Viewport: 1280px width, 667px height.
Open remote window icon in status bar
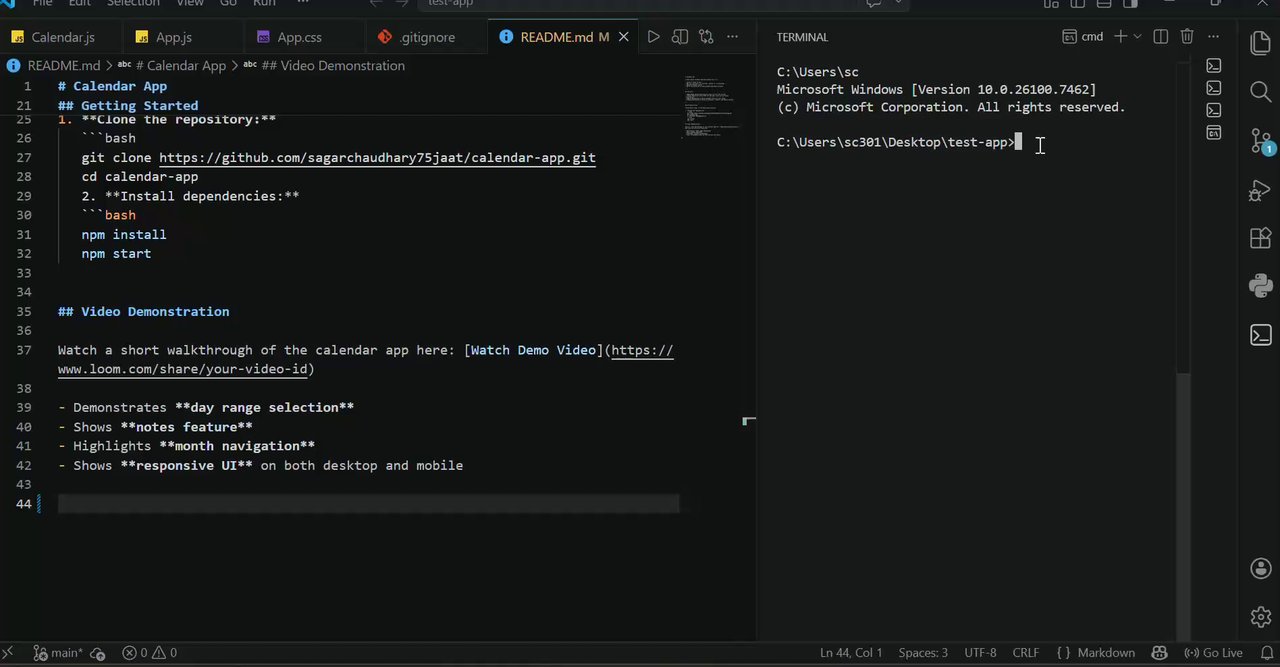(x=8, y=653)
